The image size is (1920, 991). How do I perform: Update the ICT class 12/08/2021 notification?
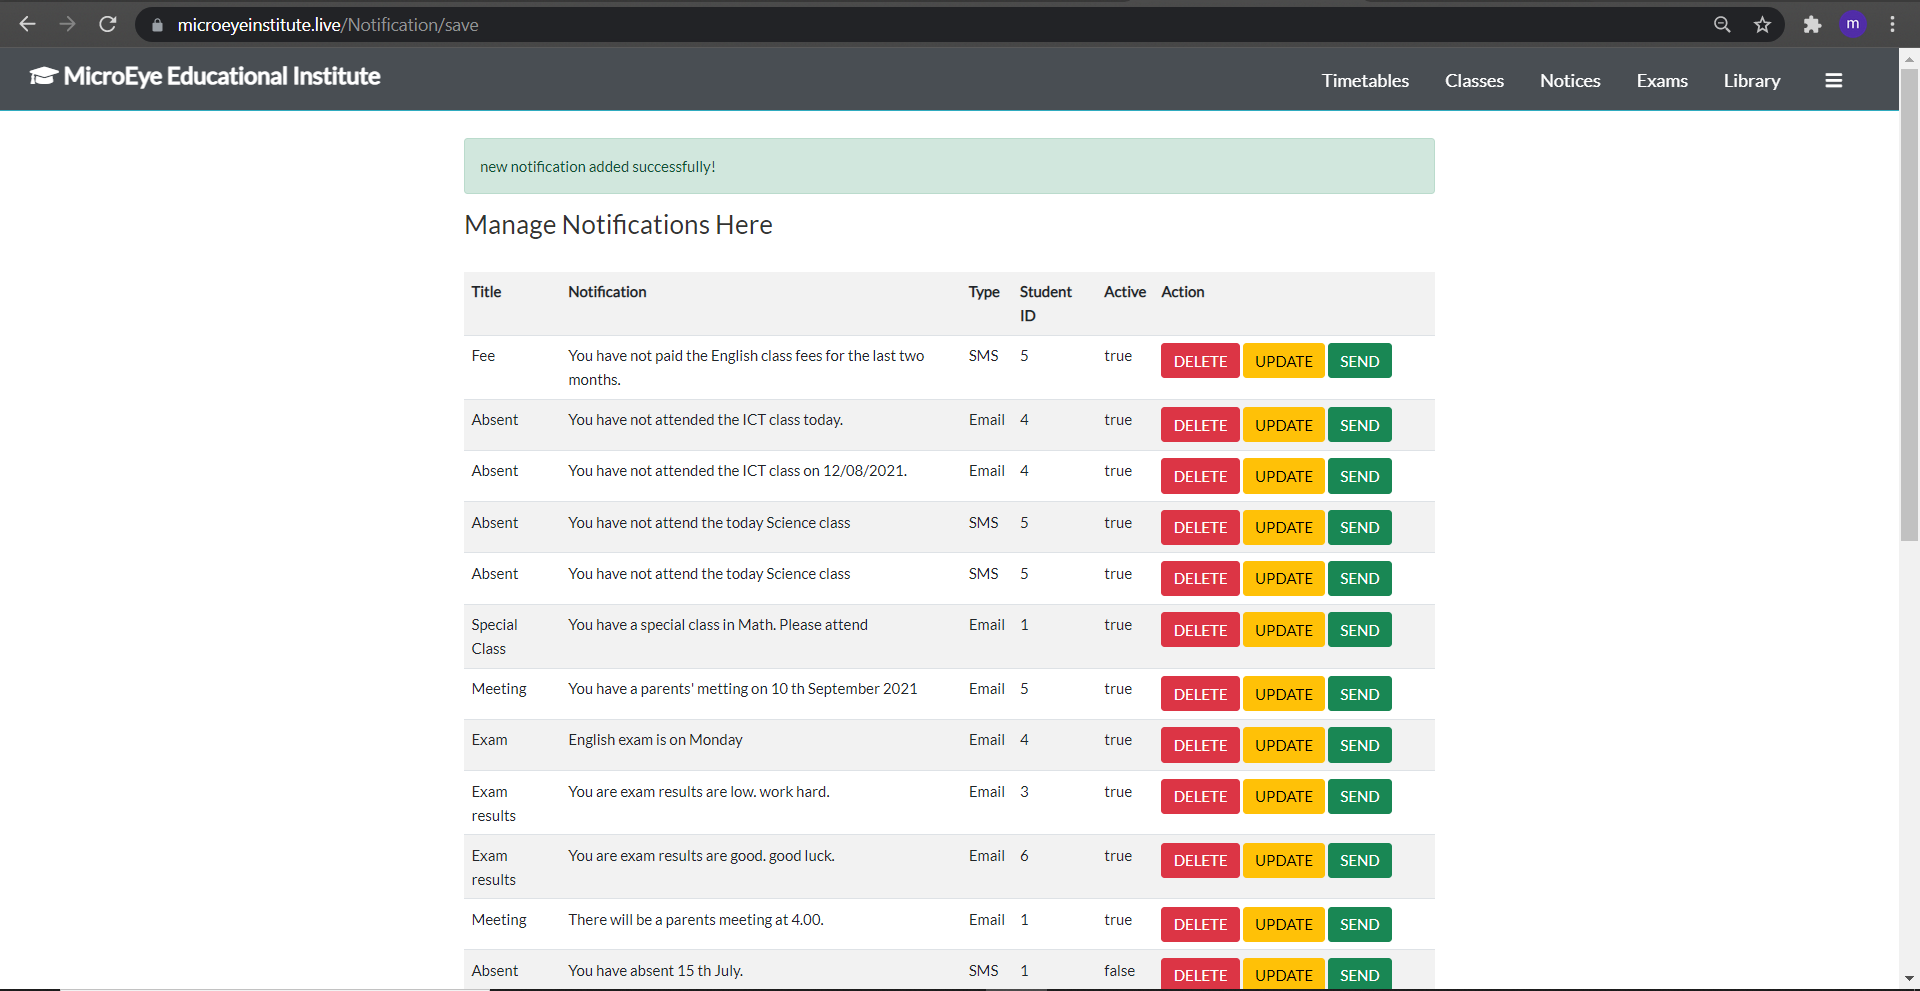click(1283, 476)
